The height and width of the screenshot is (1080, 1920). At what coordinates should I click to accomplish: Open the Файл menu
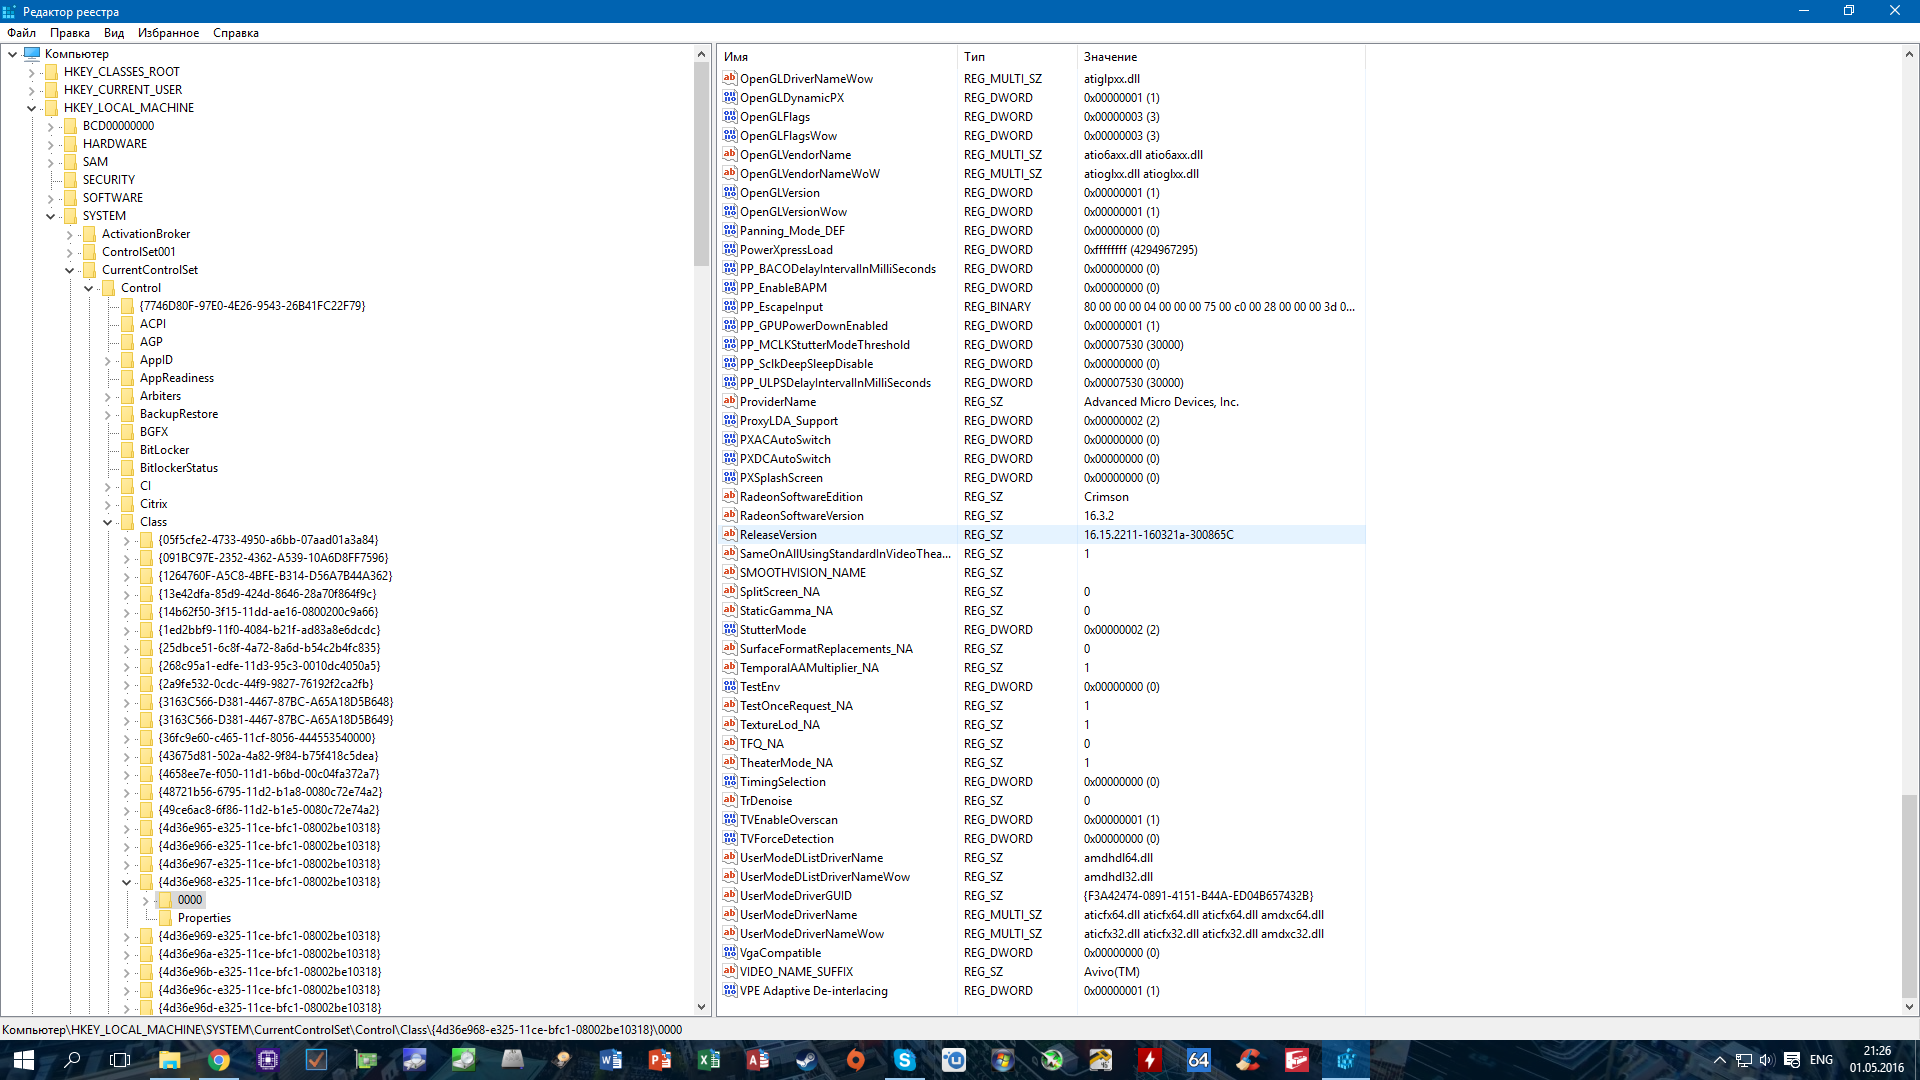point(21,33)
